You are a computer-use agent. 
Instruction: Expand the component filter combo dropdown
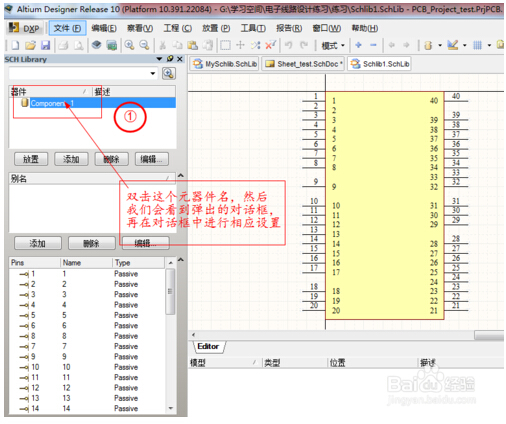coord(153,73)
